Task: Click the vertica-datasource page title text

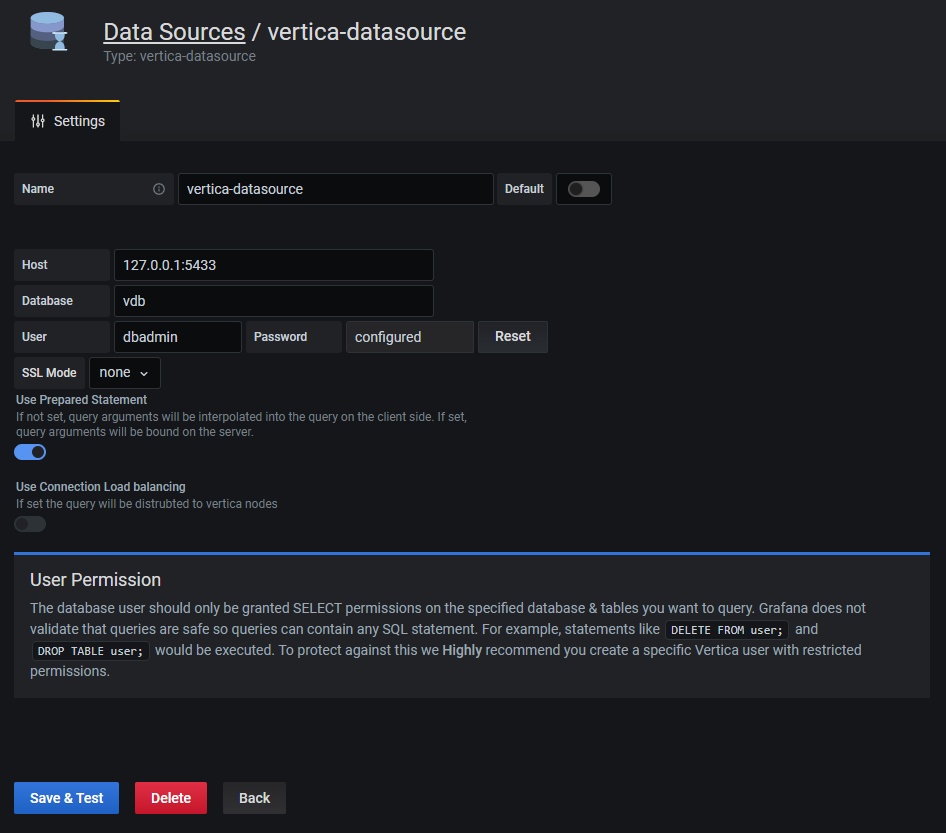Action: [367, 32]
